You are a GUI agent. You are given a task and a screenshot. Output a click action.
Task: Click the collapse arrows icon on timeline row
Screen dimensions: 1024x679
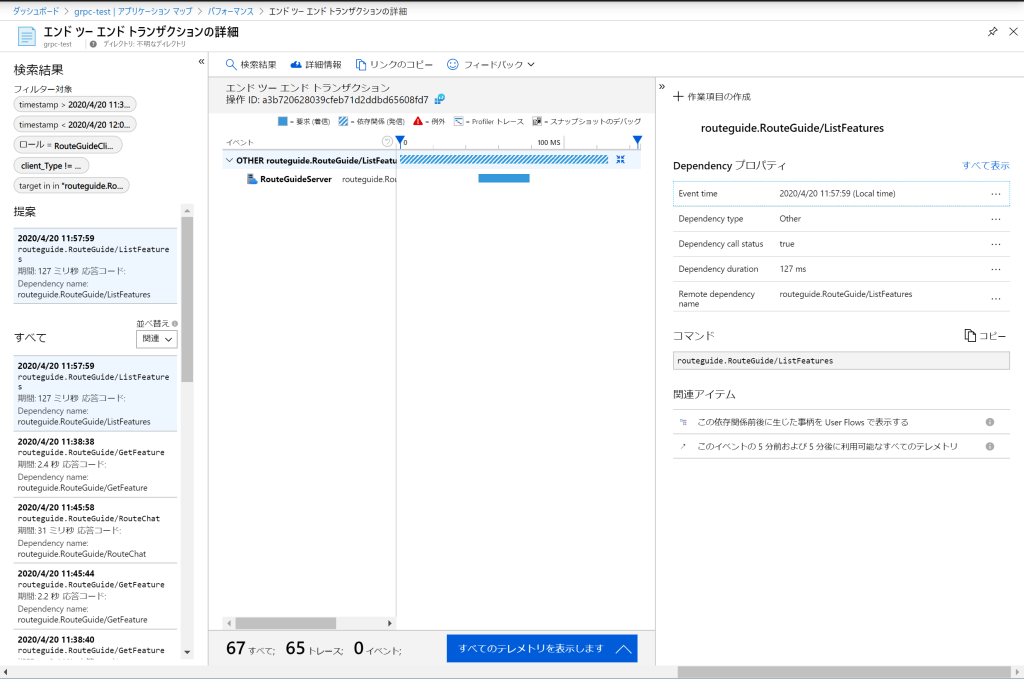(x=620, y=159)
